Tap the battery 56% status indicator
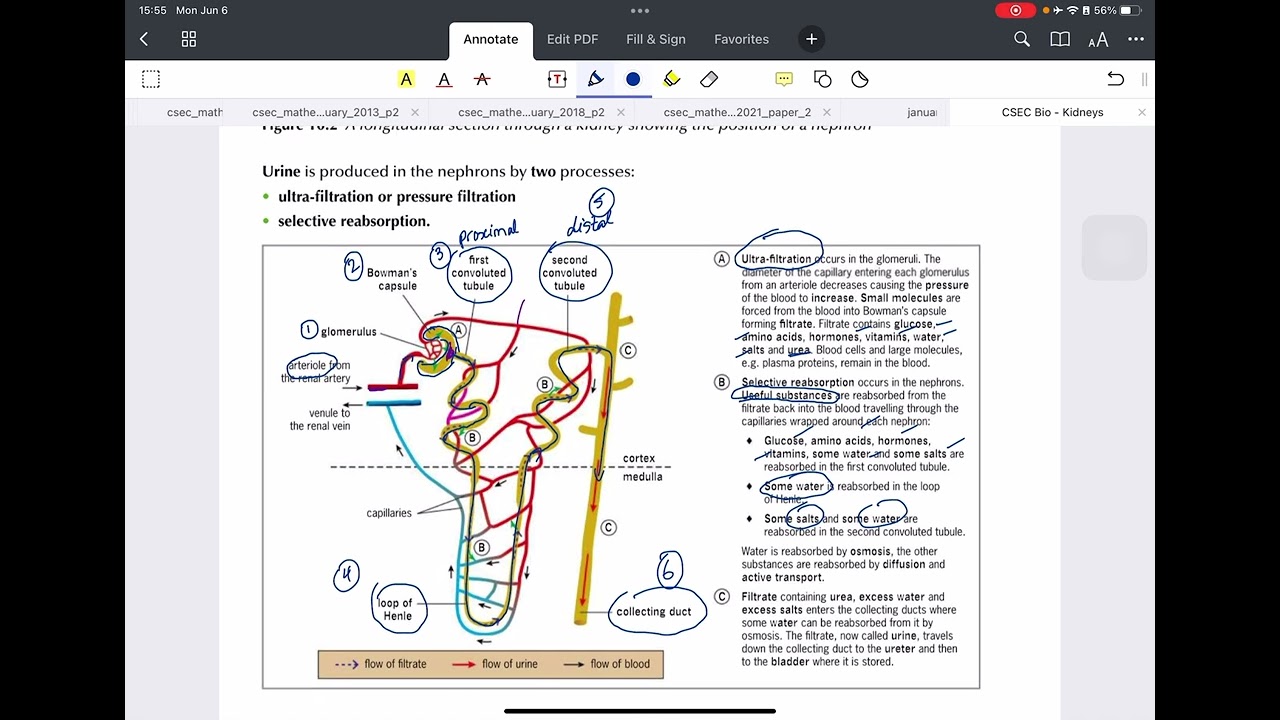This screenshot has height=720, width=1280. 1117,10
